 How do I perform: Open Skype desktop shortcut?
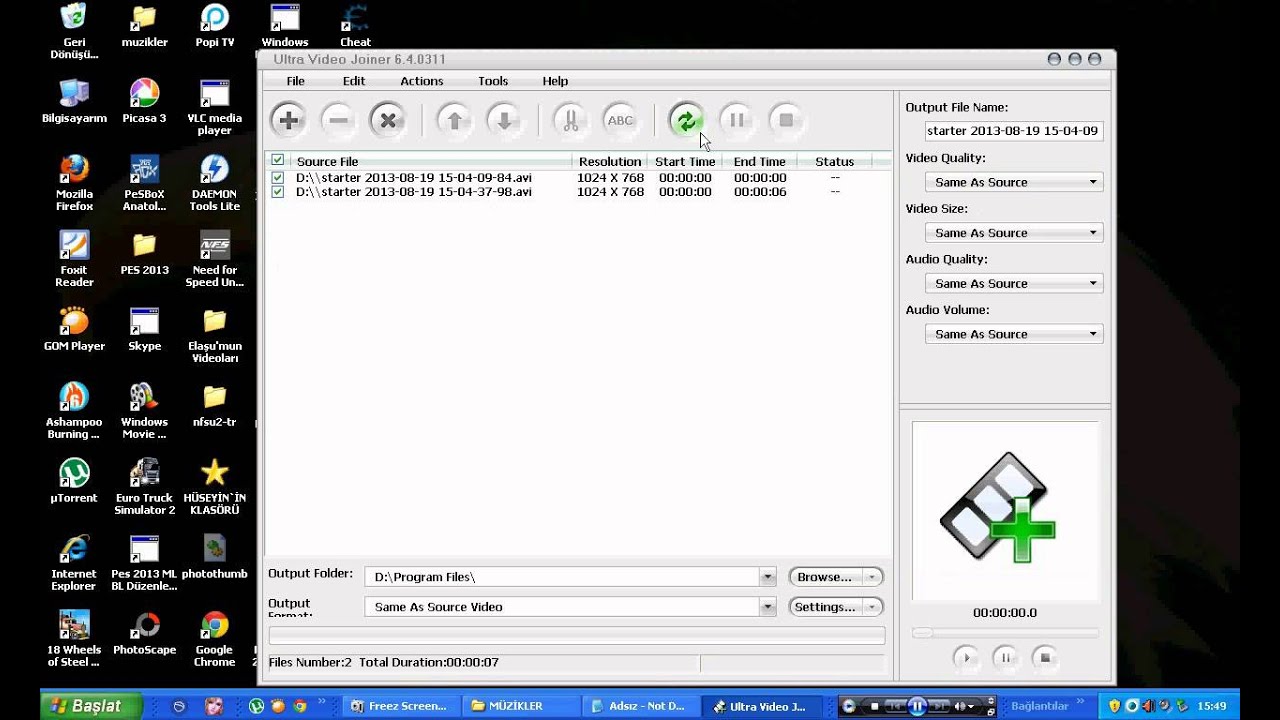(x=144, y=330)
